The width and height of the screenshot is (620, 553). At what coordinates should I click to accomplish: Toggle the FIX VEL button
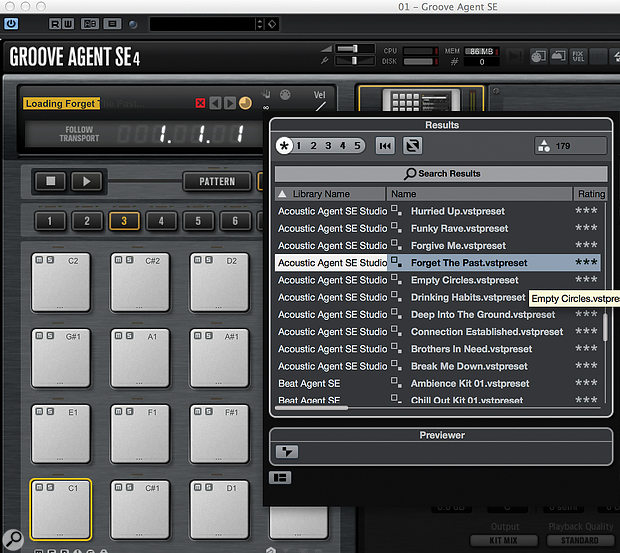coord(578,56)
